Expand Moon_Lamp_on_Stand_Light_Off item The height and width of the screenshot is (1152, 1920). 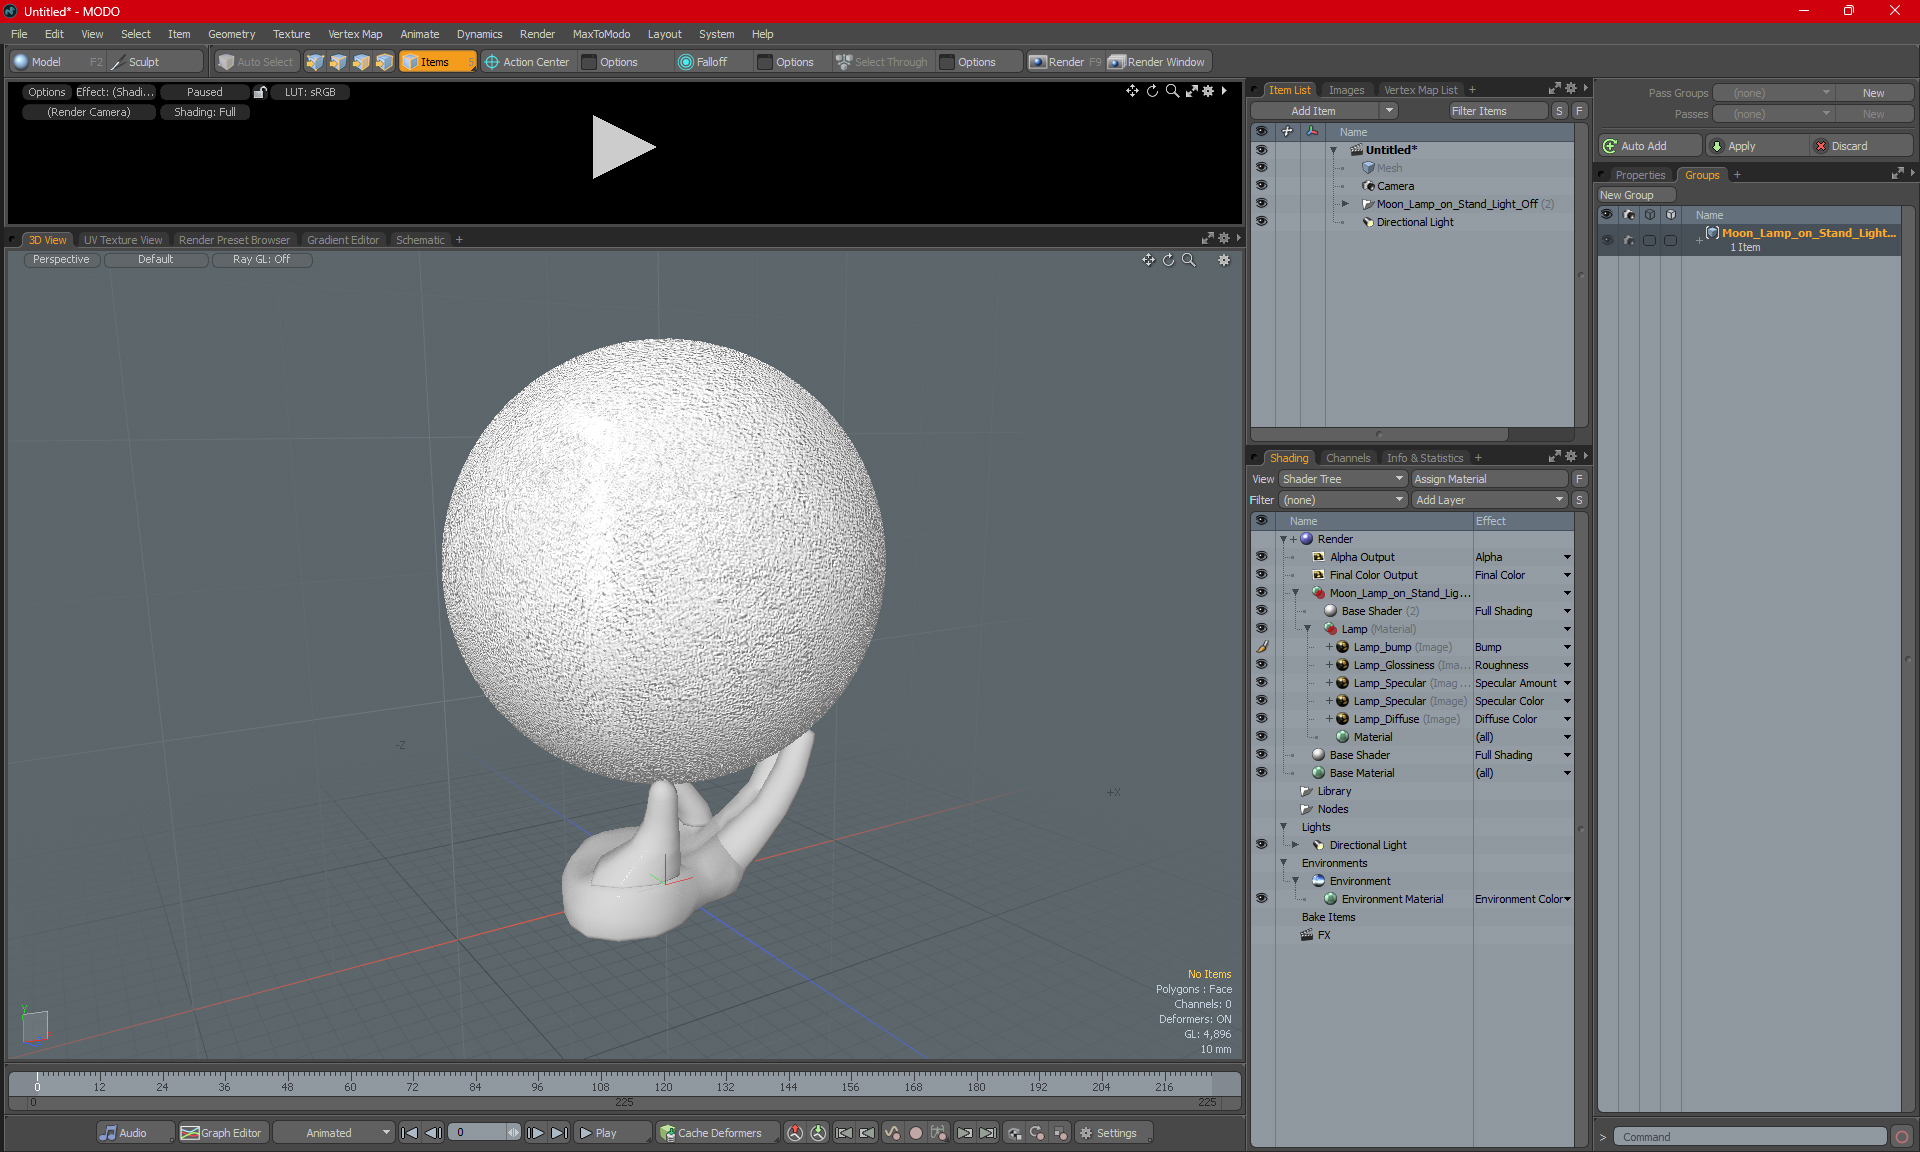1345,204
